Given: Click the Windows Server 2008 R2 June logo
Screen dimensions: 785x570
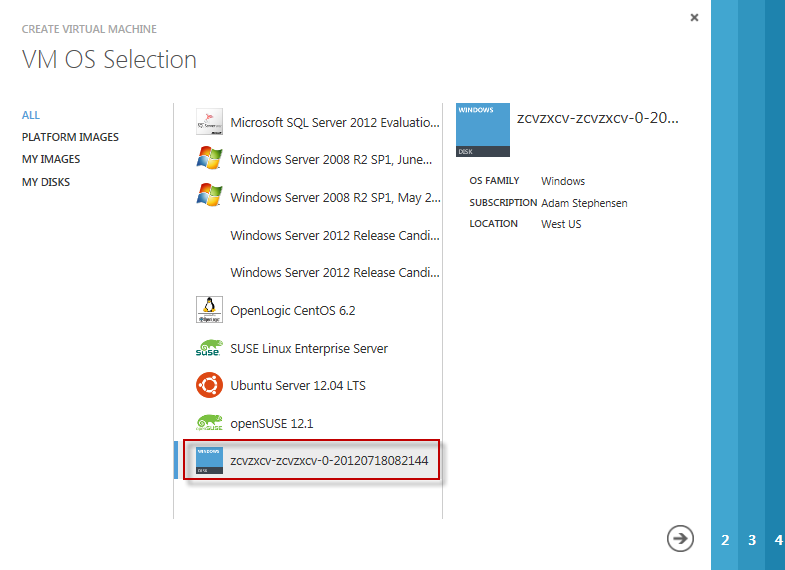Looking at the screenshot, I should click(209, 158).
